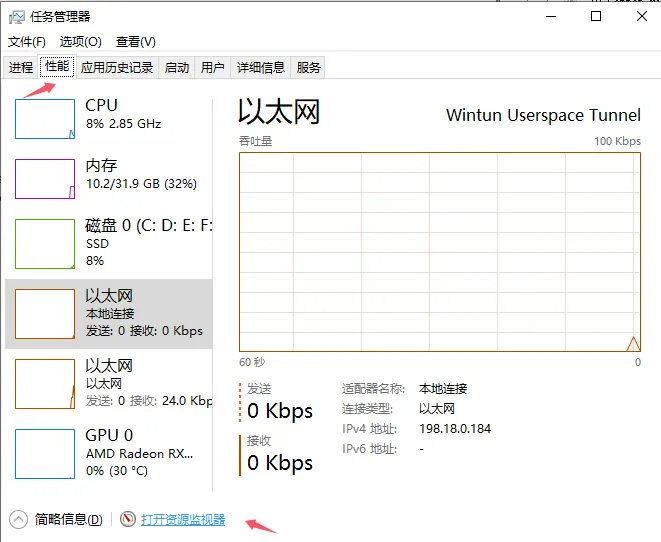Collapse view with 简略信息 chevron icon
The image size is (661, 542).
pyautogui.click(x=18, y=519)
